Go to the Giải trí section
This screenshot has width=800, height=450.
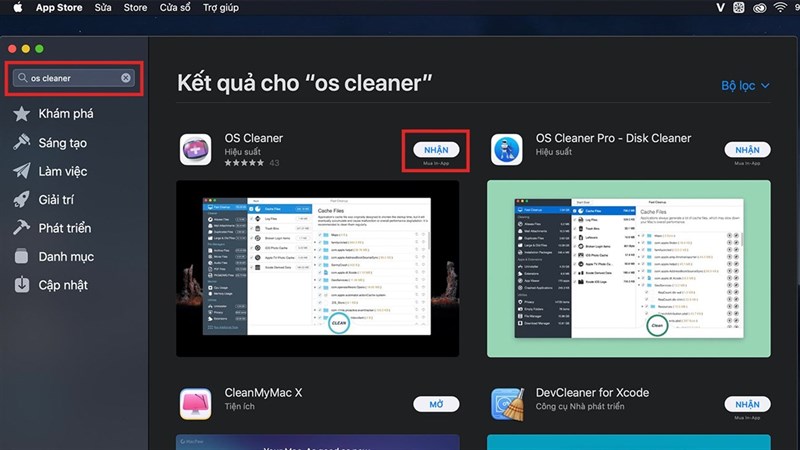[x=56, y=199]
